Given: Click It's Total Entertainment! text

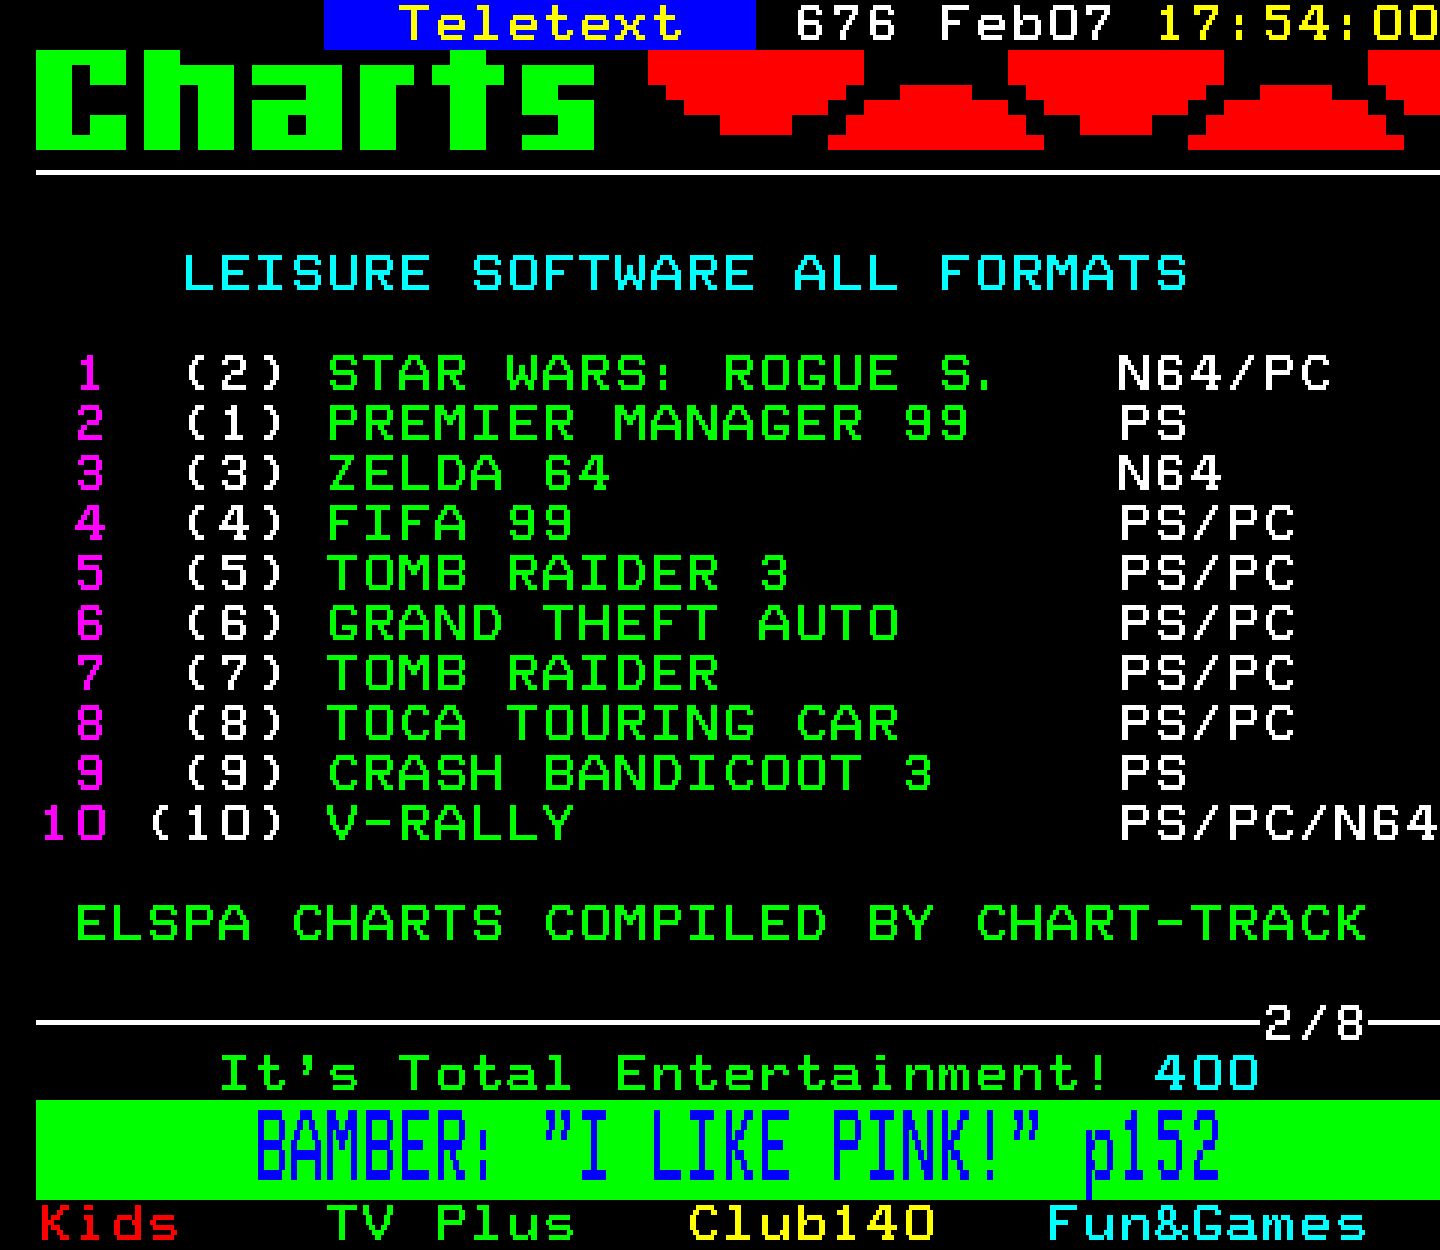Looking at the screenshot, I should click(x=665, y=1074).
